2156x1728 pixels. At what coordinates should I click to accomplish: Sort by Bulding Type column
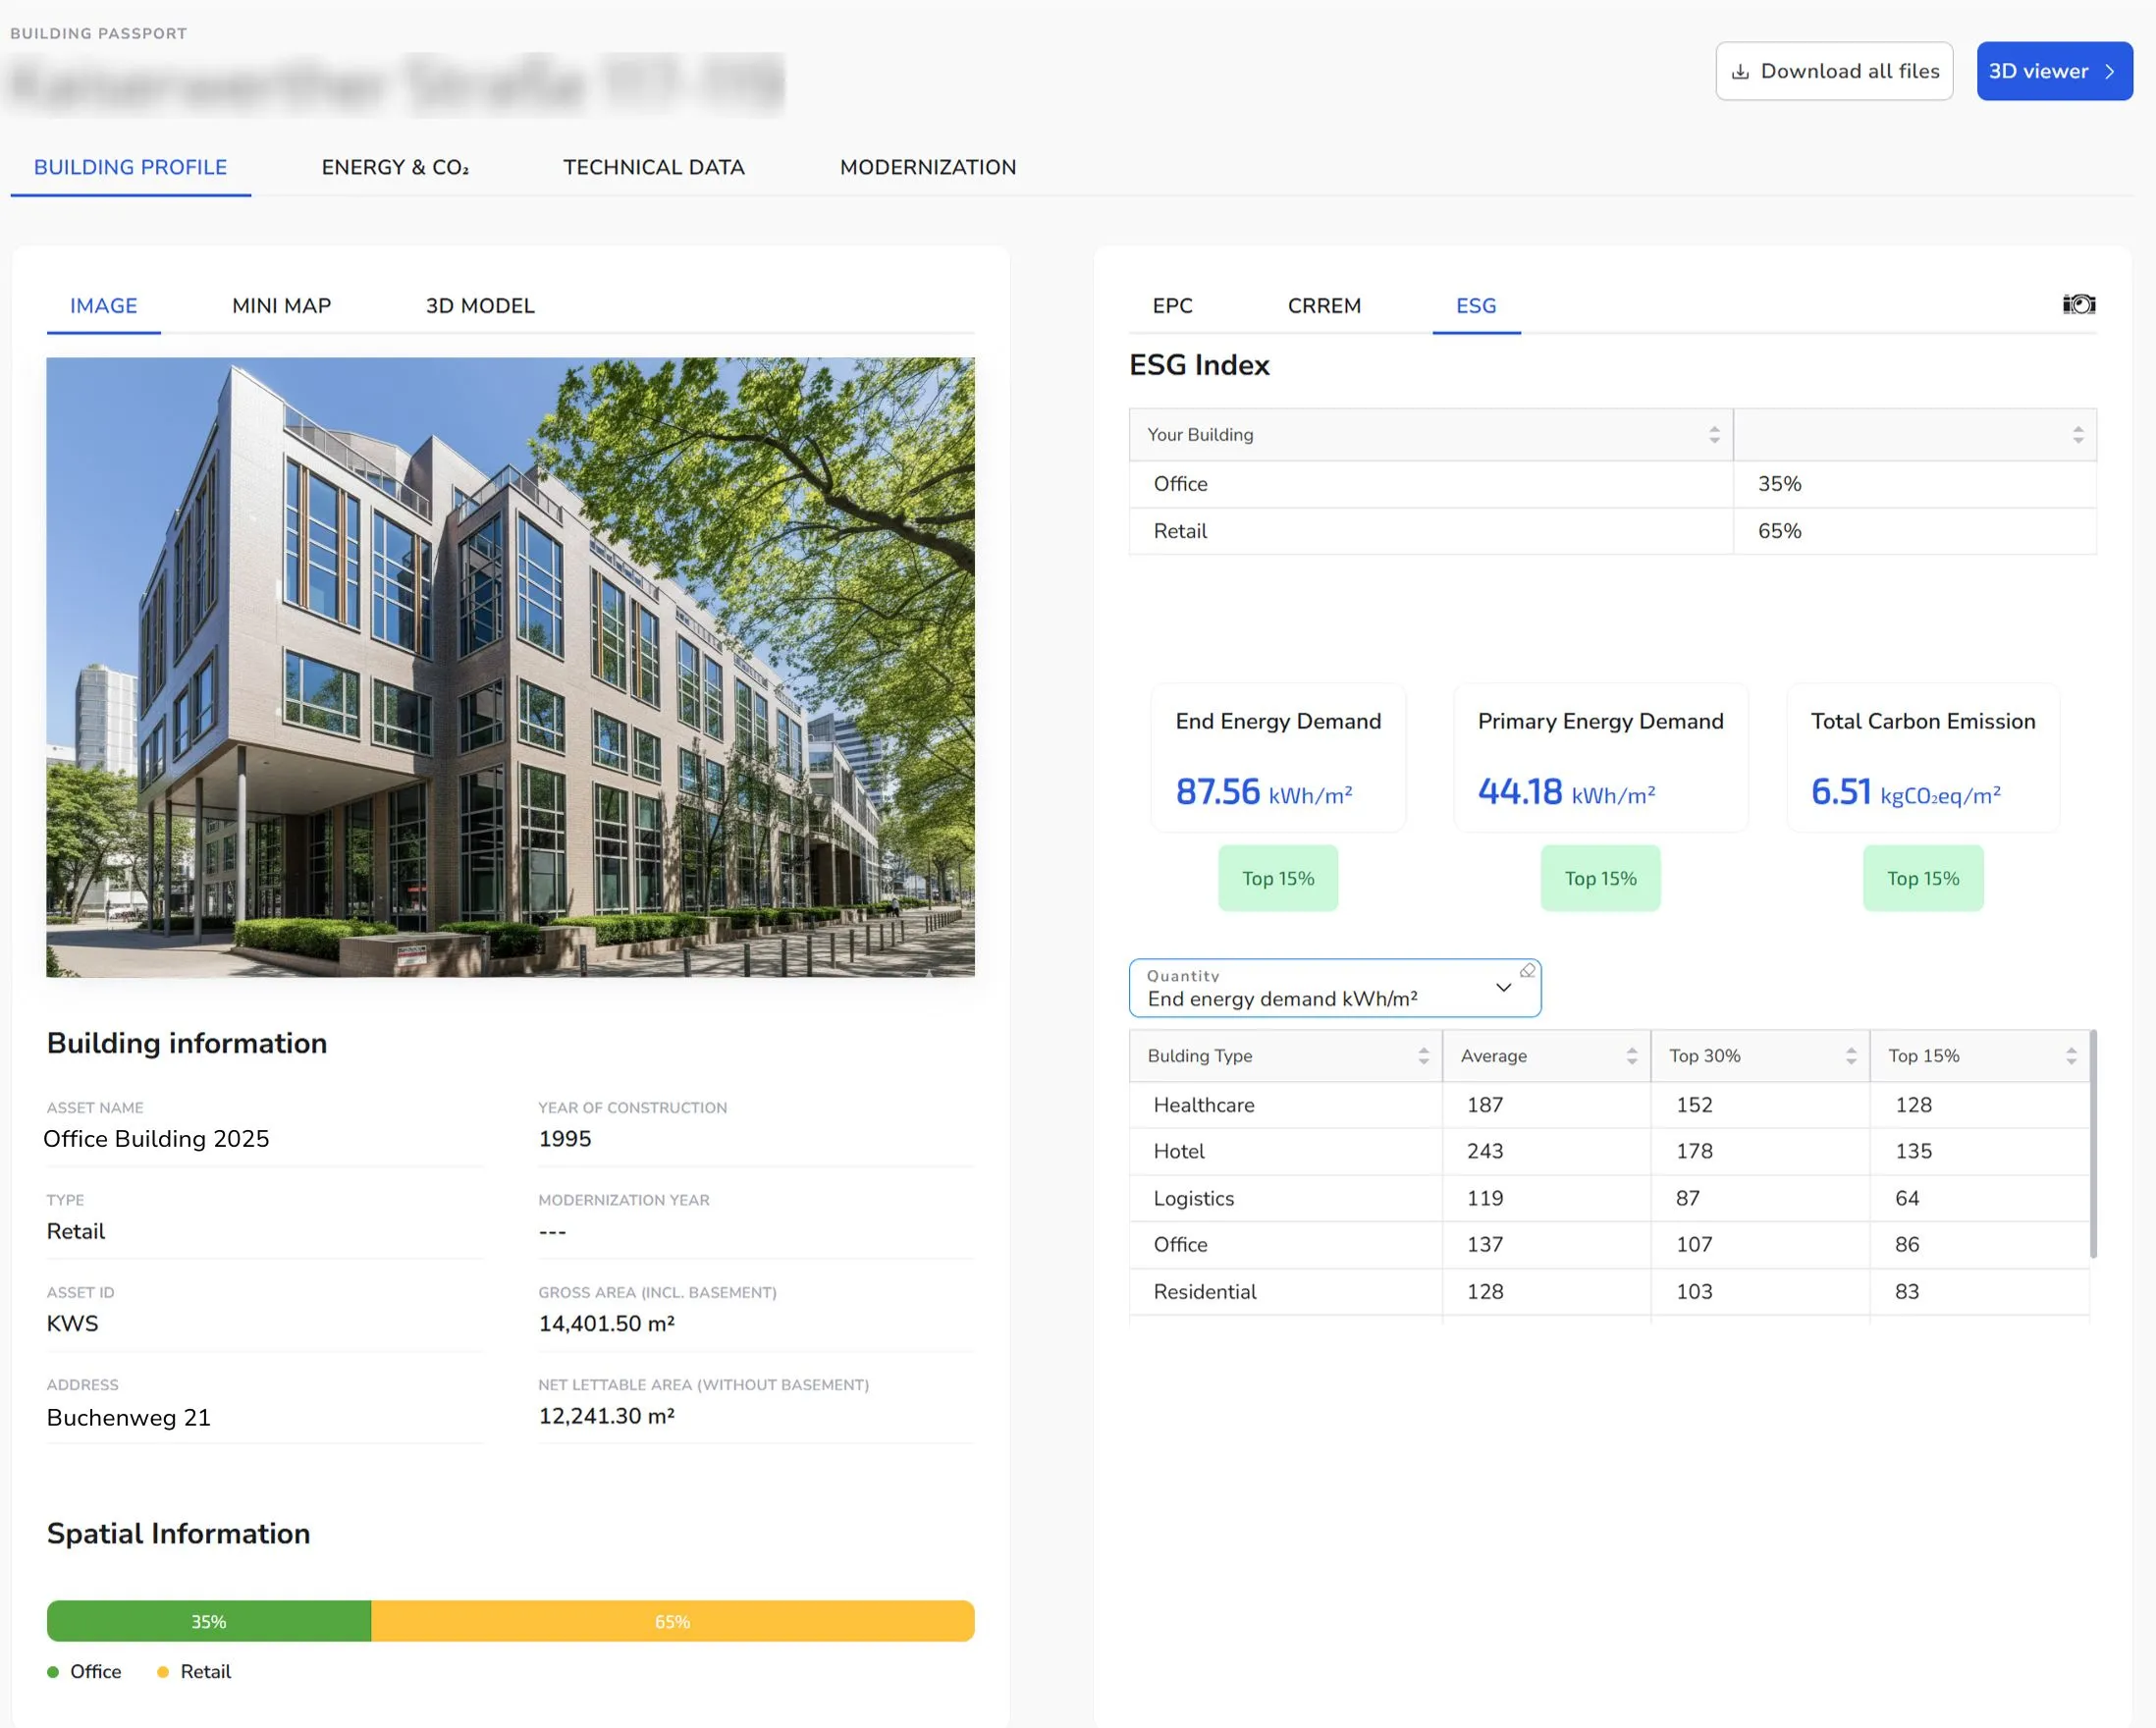coord(1423,1056)
